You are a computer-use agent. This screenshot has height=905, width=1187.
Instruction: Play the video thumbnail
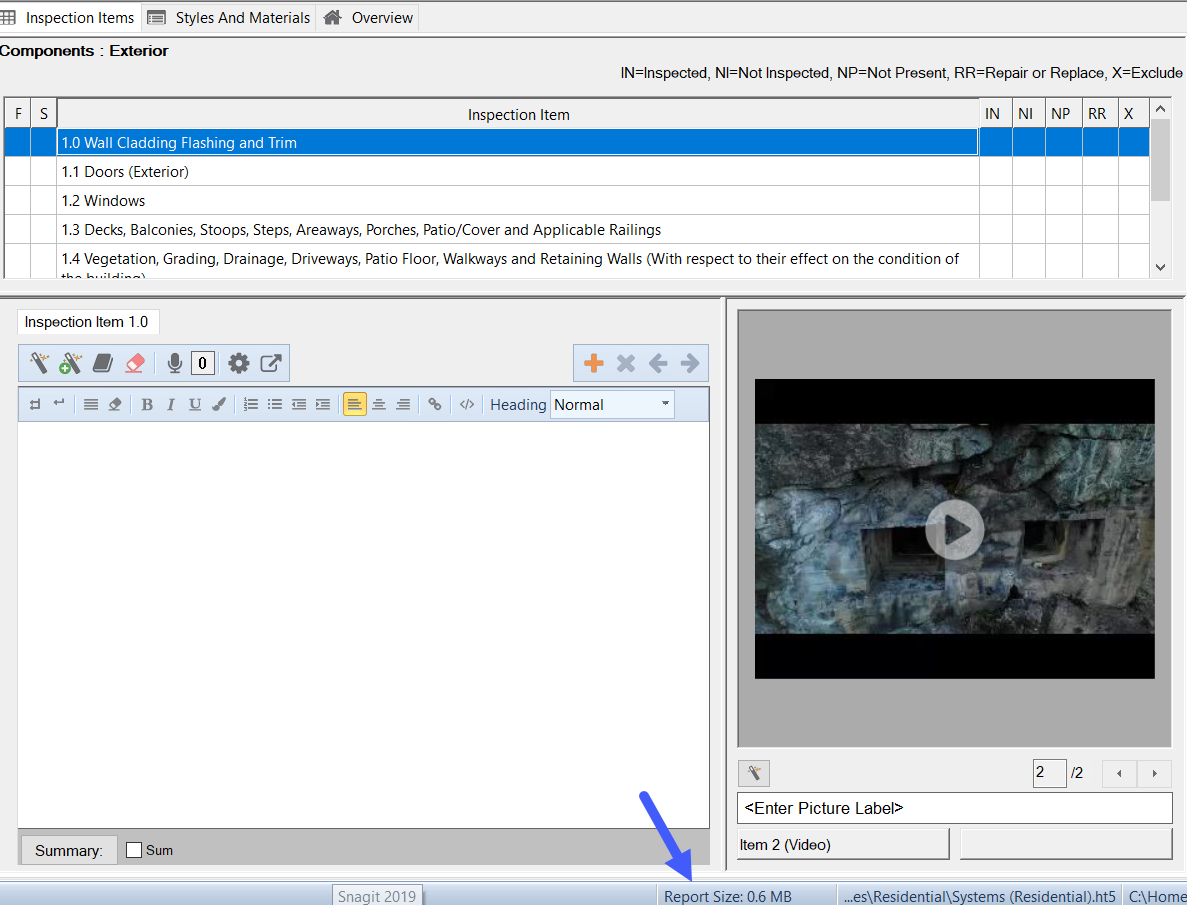pos(954,529)
